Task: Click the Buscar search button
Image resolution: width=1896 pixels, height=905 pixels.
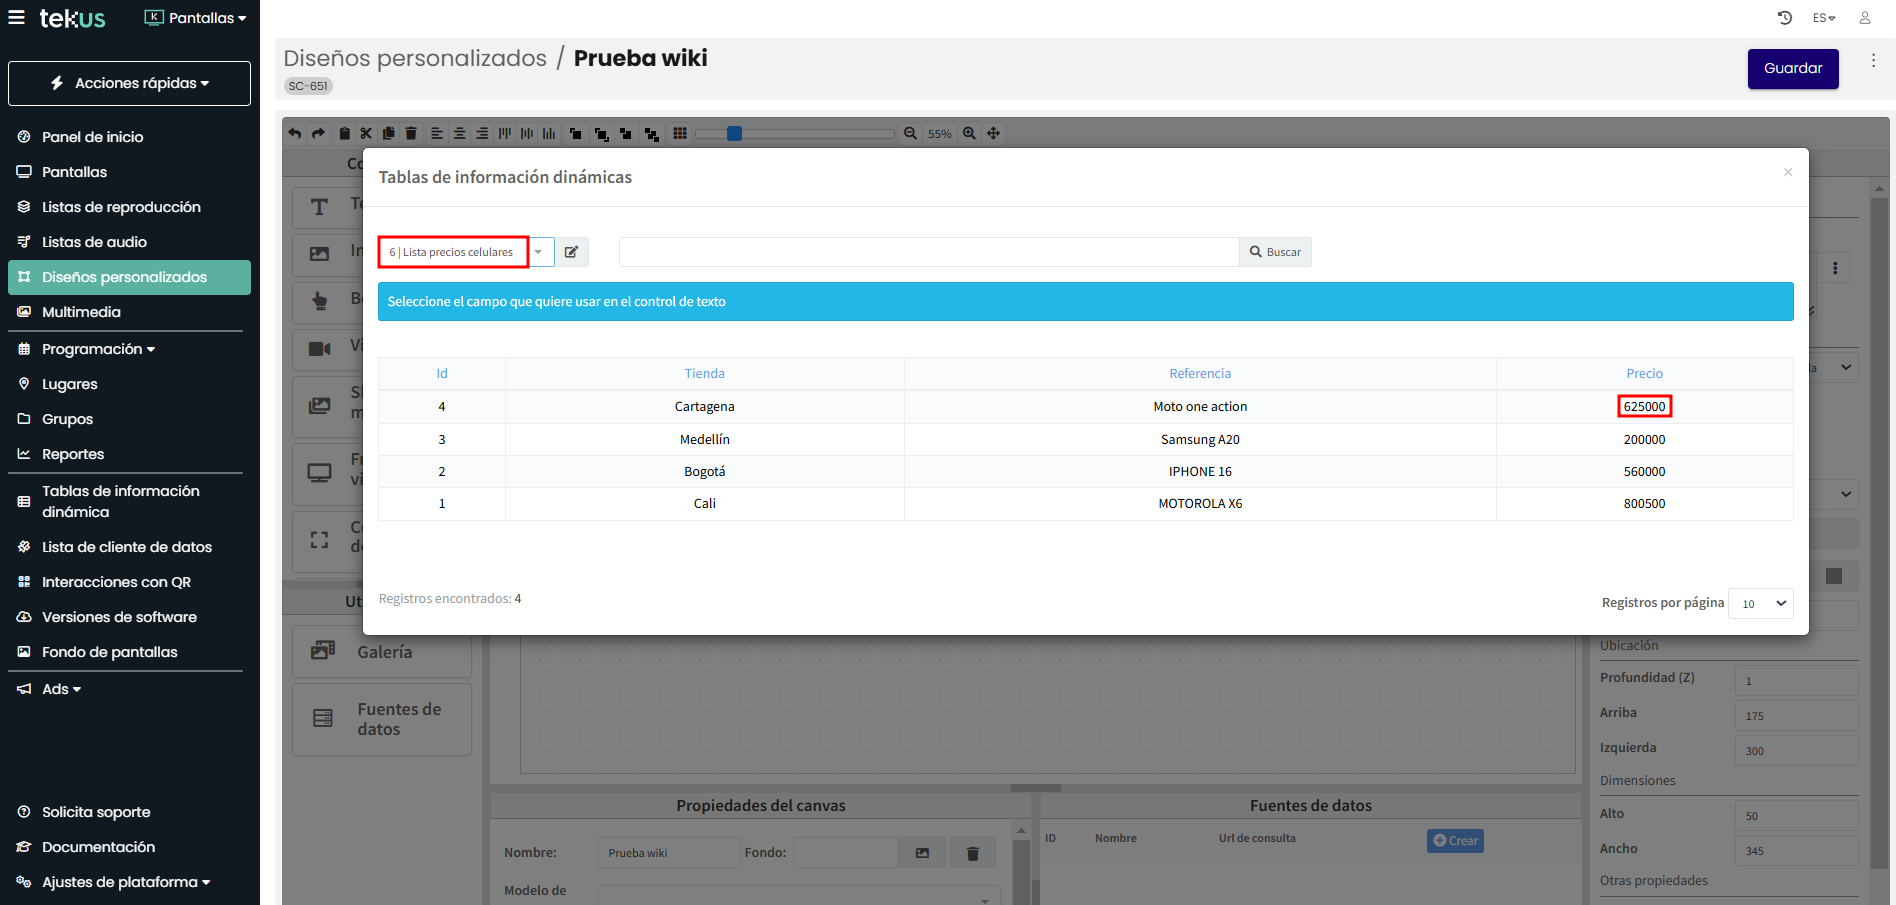Action: pos(1275,252)
